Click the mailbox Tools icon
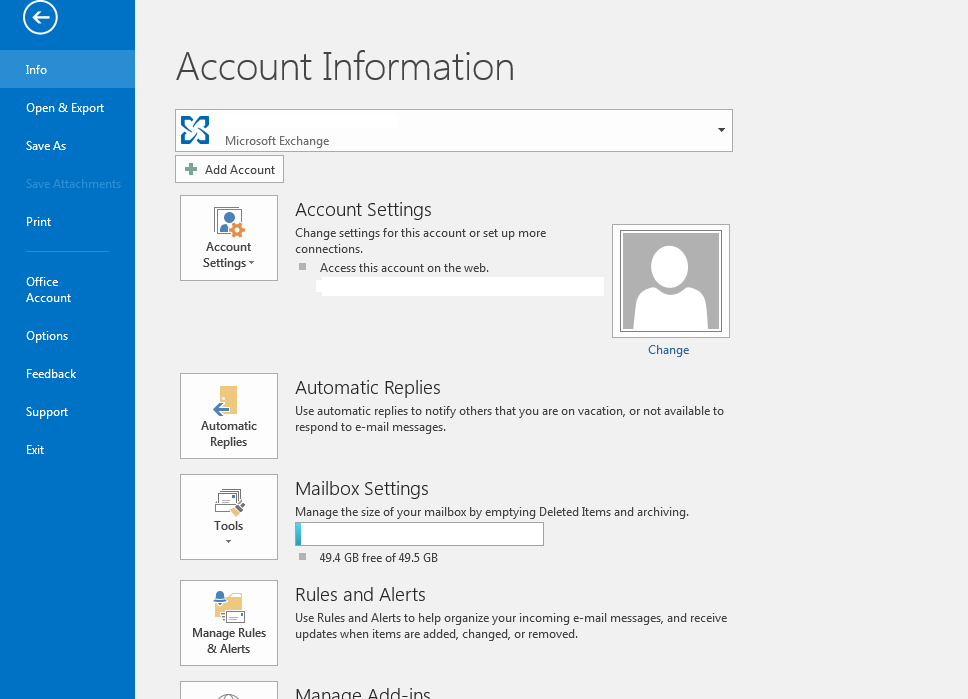The image size is (968, 699). 229,501
